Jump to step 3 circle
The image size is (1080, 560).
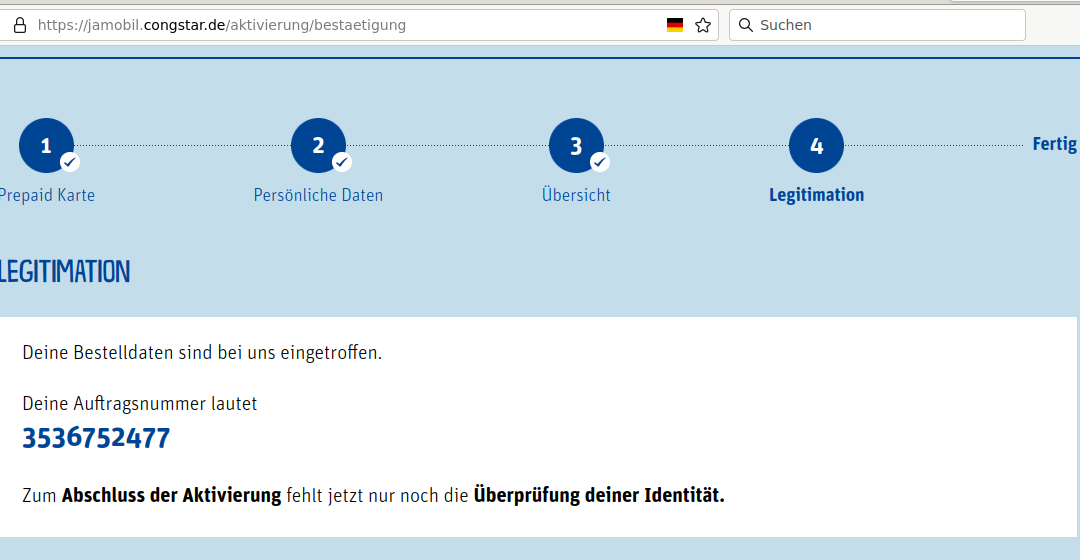click(x=575, y=144)
